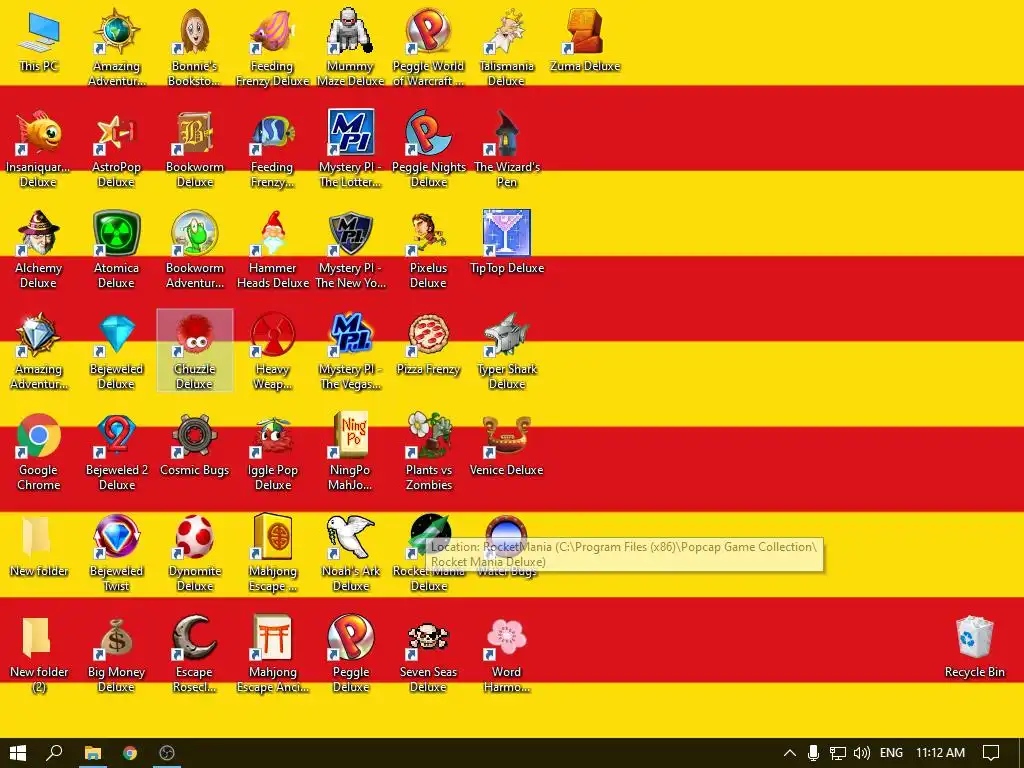Select the Atomica Deluxe shortcut
The width and height of the screenshot is (1024, 768).
tap(116, 249)
